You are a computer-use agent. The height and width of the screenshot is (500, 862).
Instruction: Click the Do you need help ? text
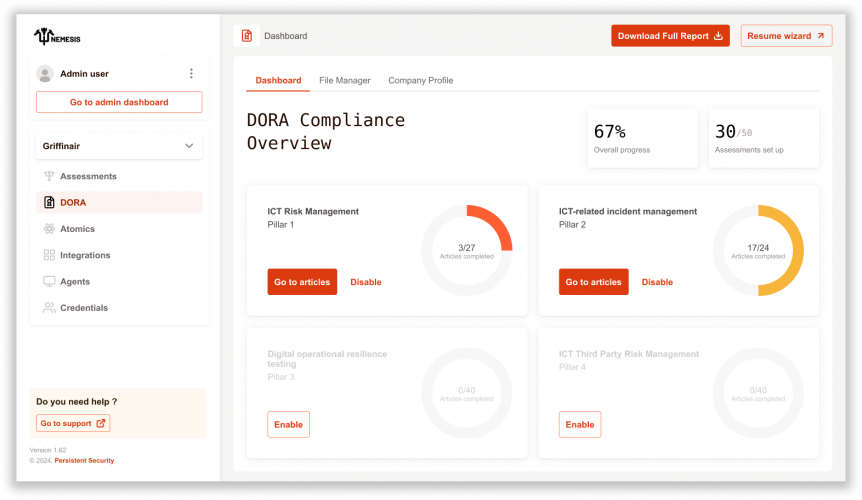(76, 402)
